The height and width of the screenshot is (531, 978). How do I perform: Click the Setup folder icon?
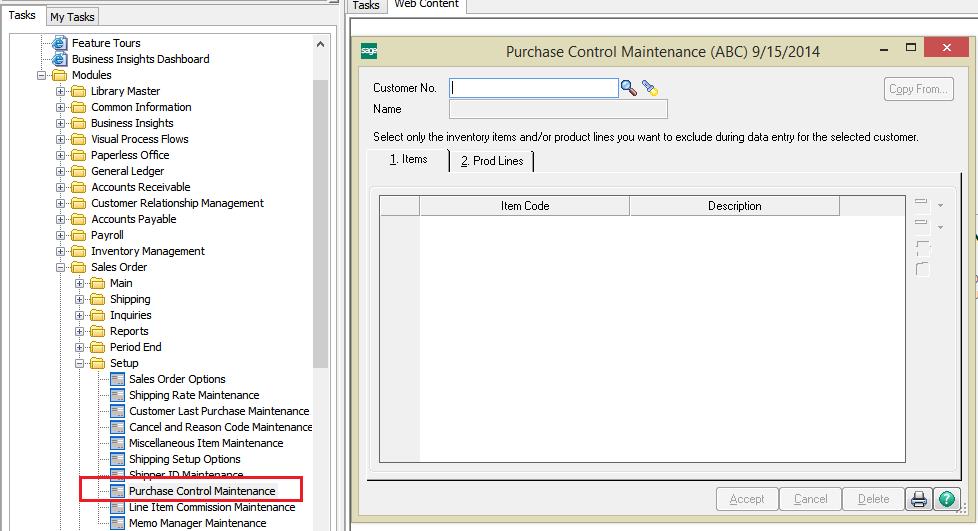[x=98, y=363]
